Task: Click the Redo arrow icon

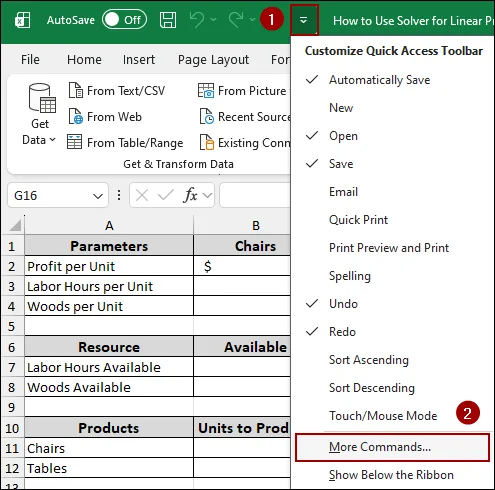Action: (x=236, y=20)
